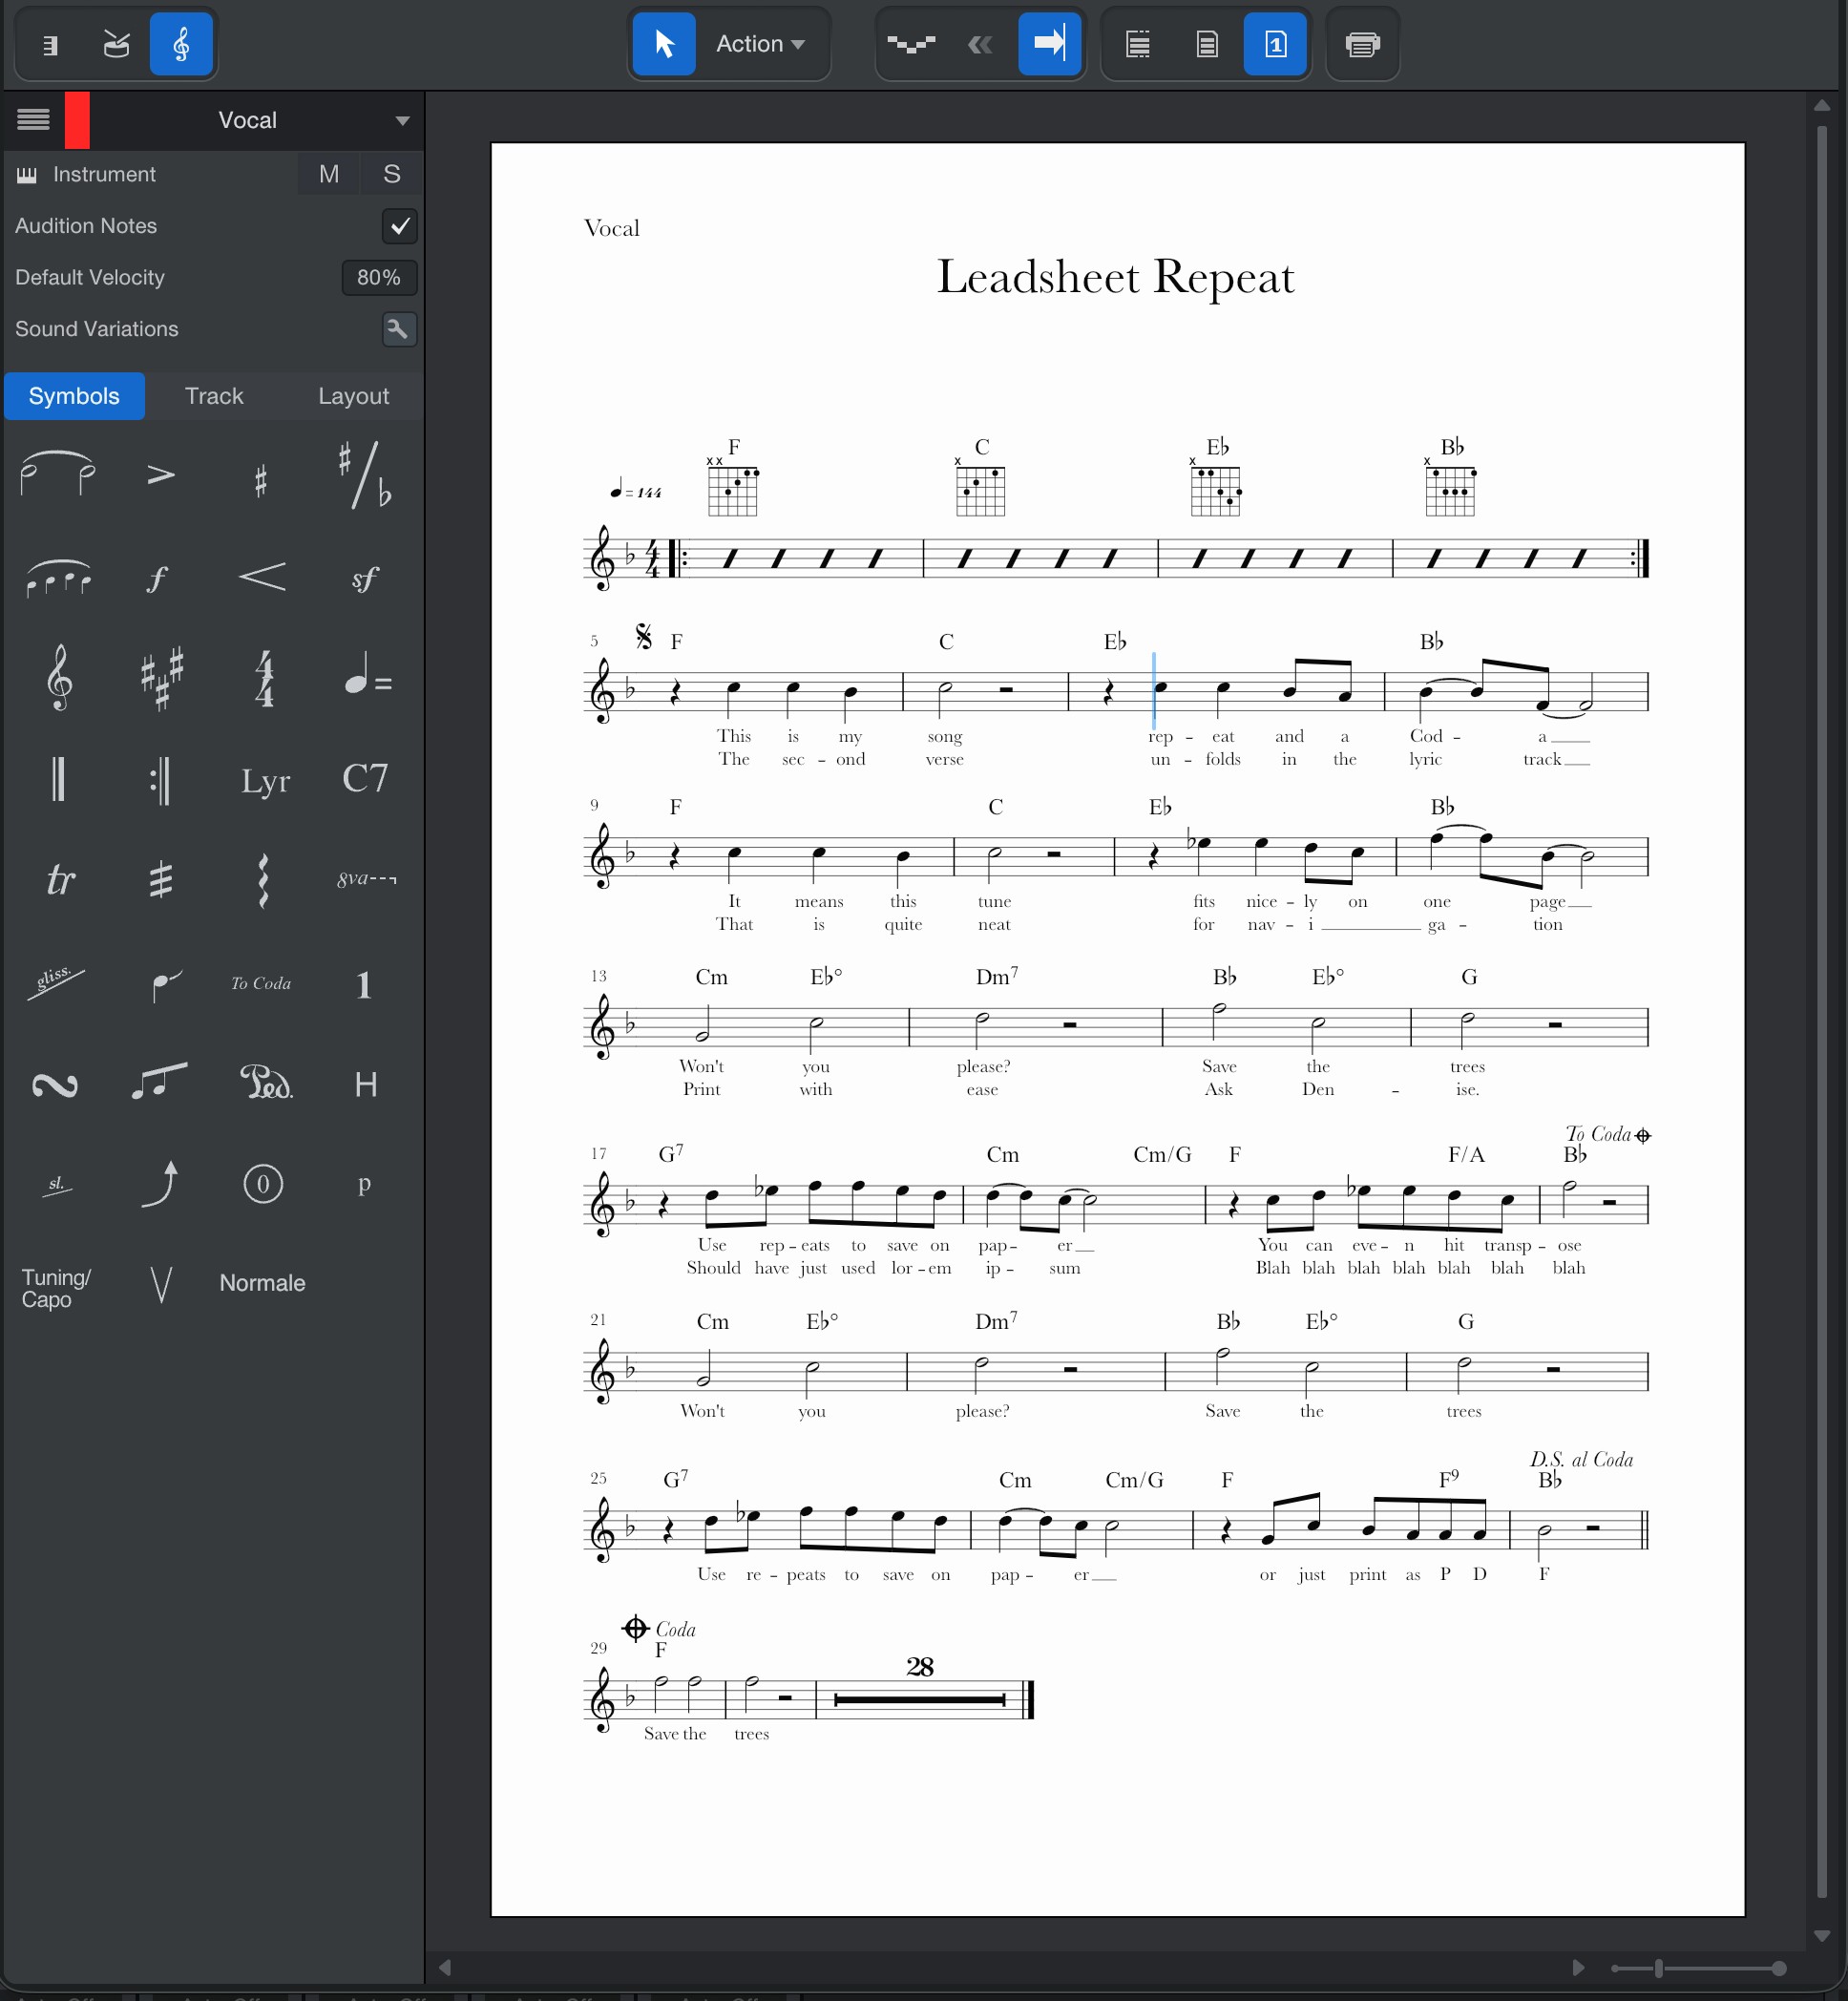Select the sforzando sf symbol

tap(364, 579)
